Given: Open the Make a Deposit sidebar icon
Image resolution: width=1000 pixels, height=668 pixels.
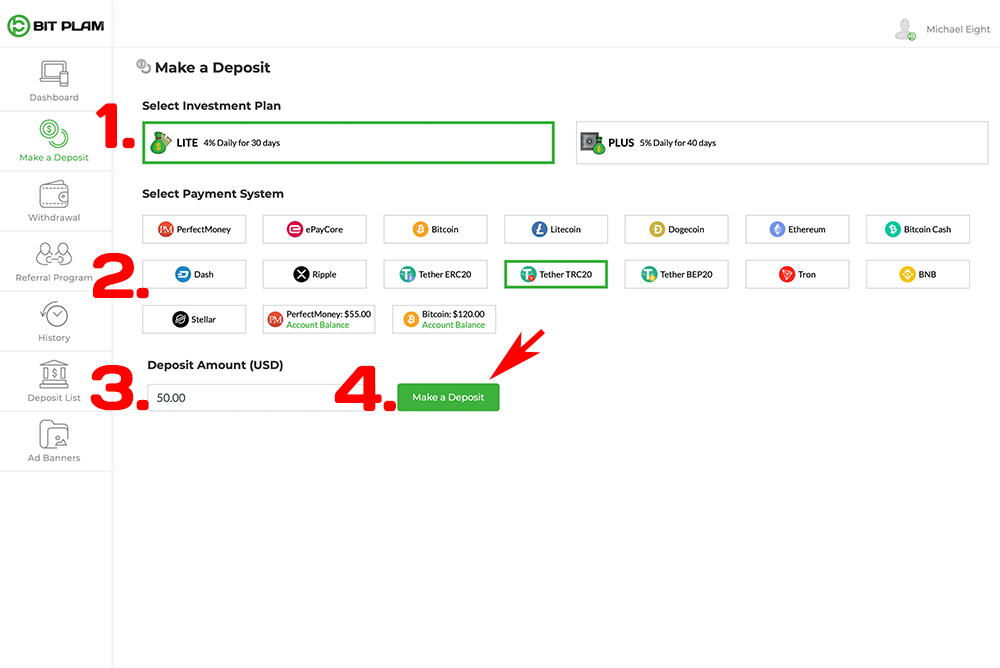Looking at the screenshot, I should click(54, 133).
